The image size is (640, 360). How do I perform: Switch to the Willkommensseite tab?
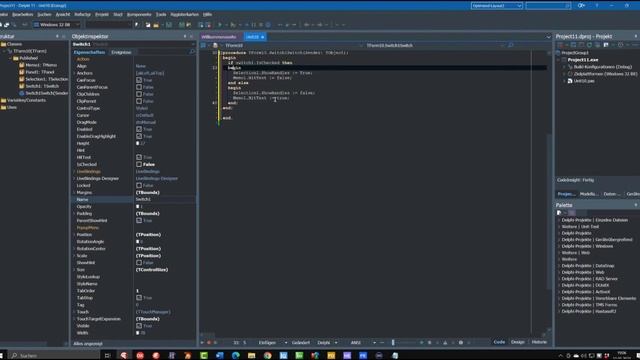pos(219,37)
